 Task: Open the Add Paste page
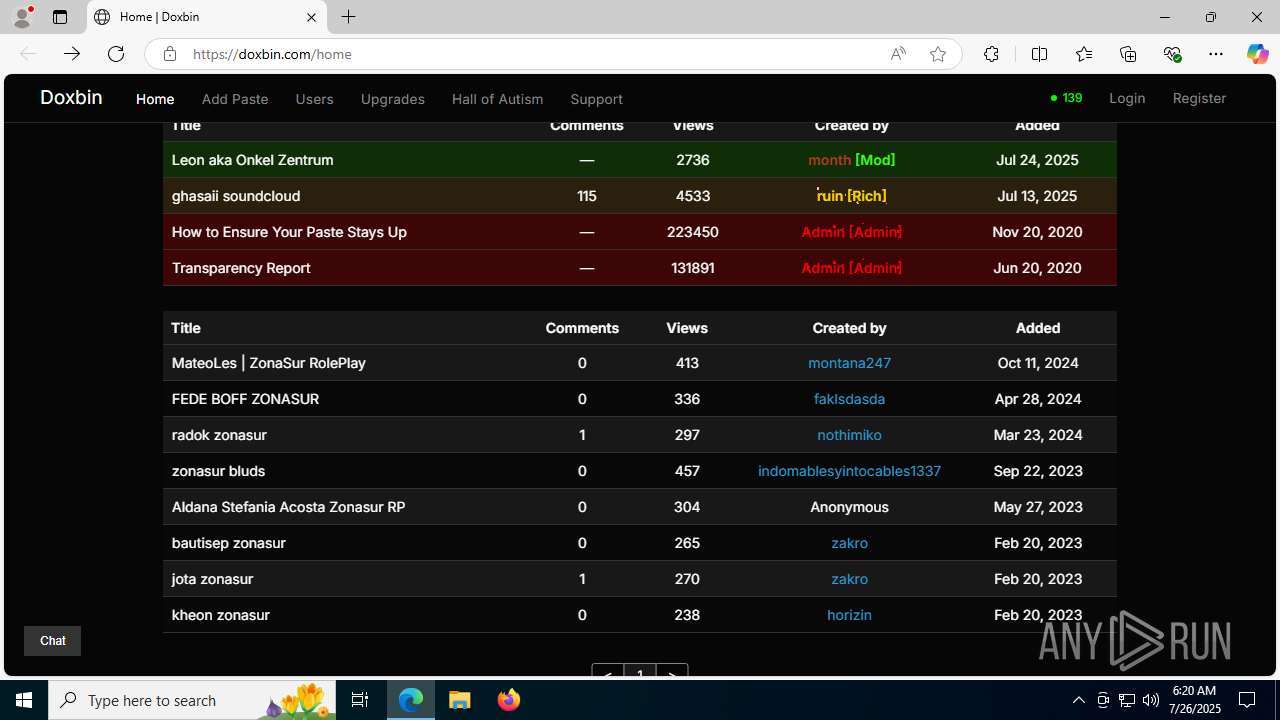235,99
